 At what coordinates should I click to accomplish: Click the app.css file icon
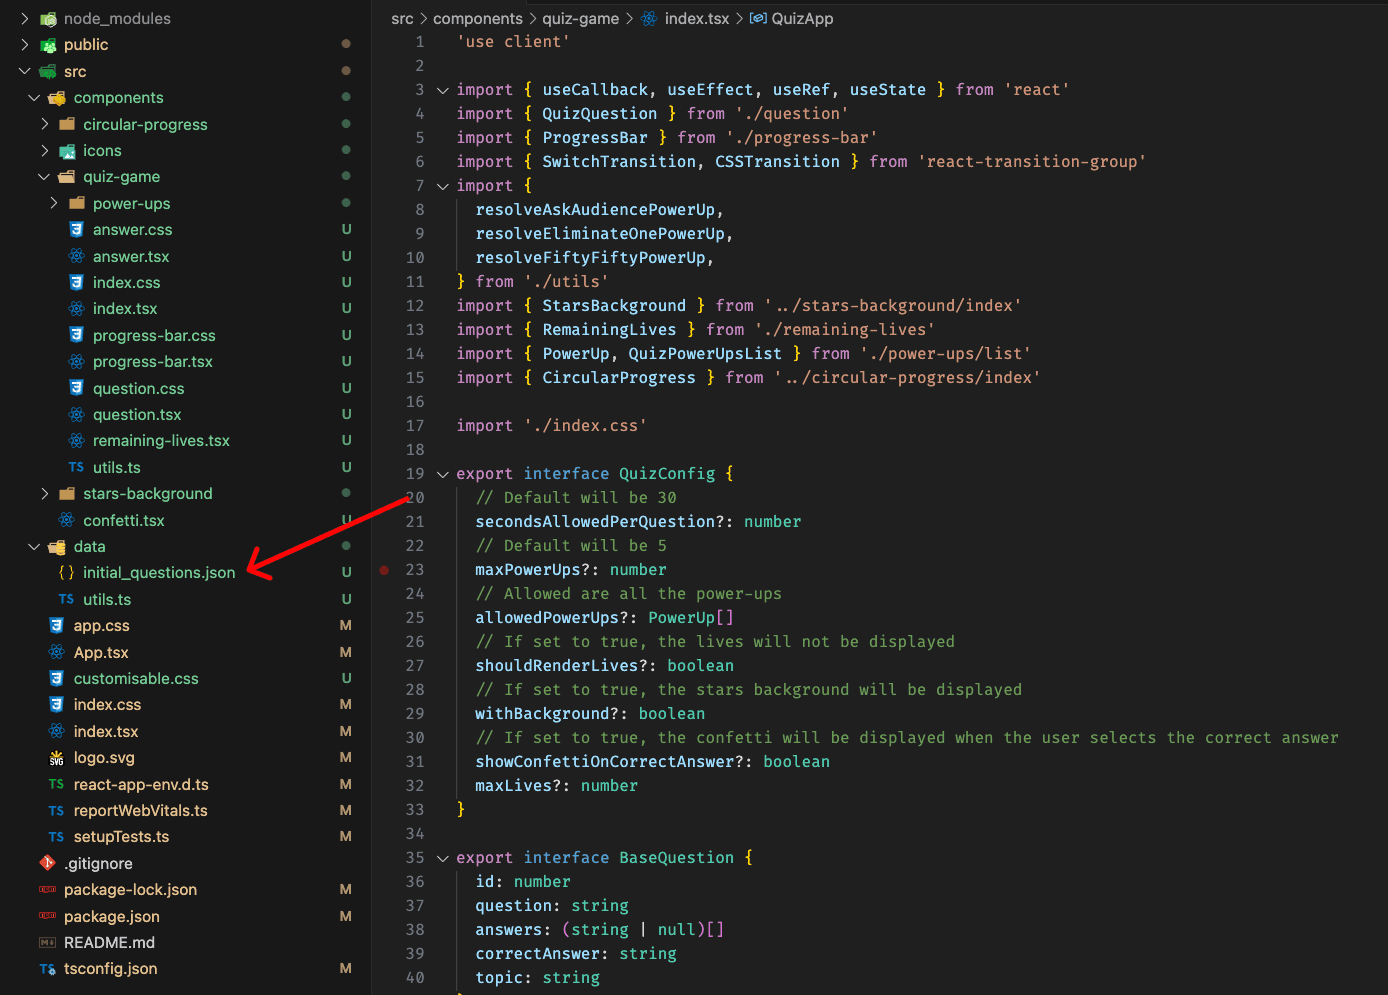[57, 625]
